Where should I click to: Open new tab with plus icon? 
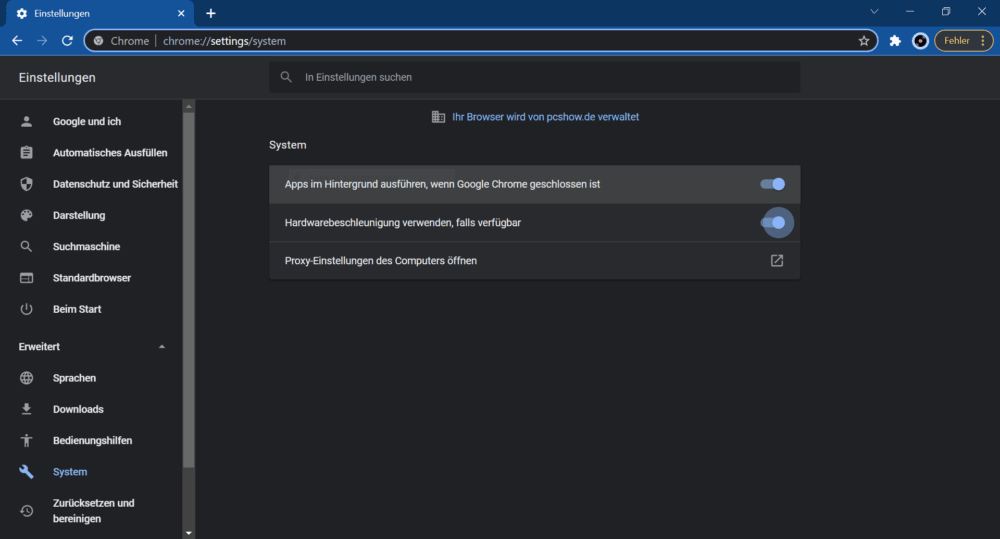tap(210, 13)
